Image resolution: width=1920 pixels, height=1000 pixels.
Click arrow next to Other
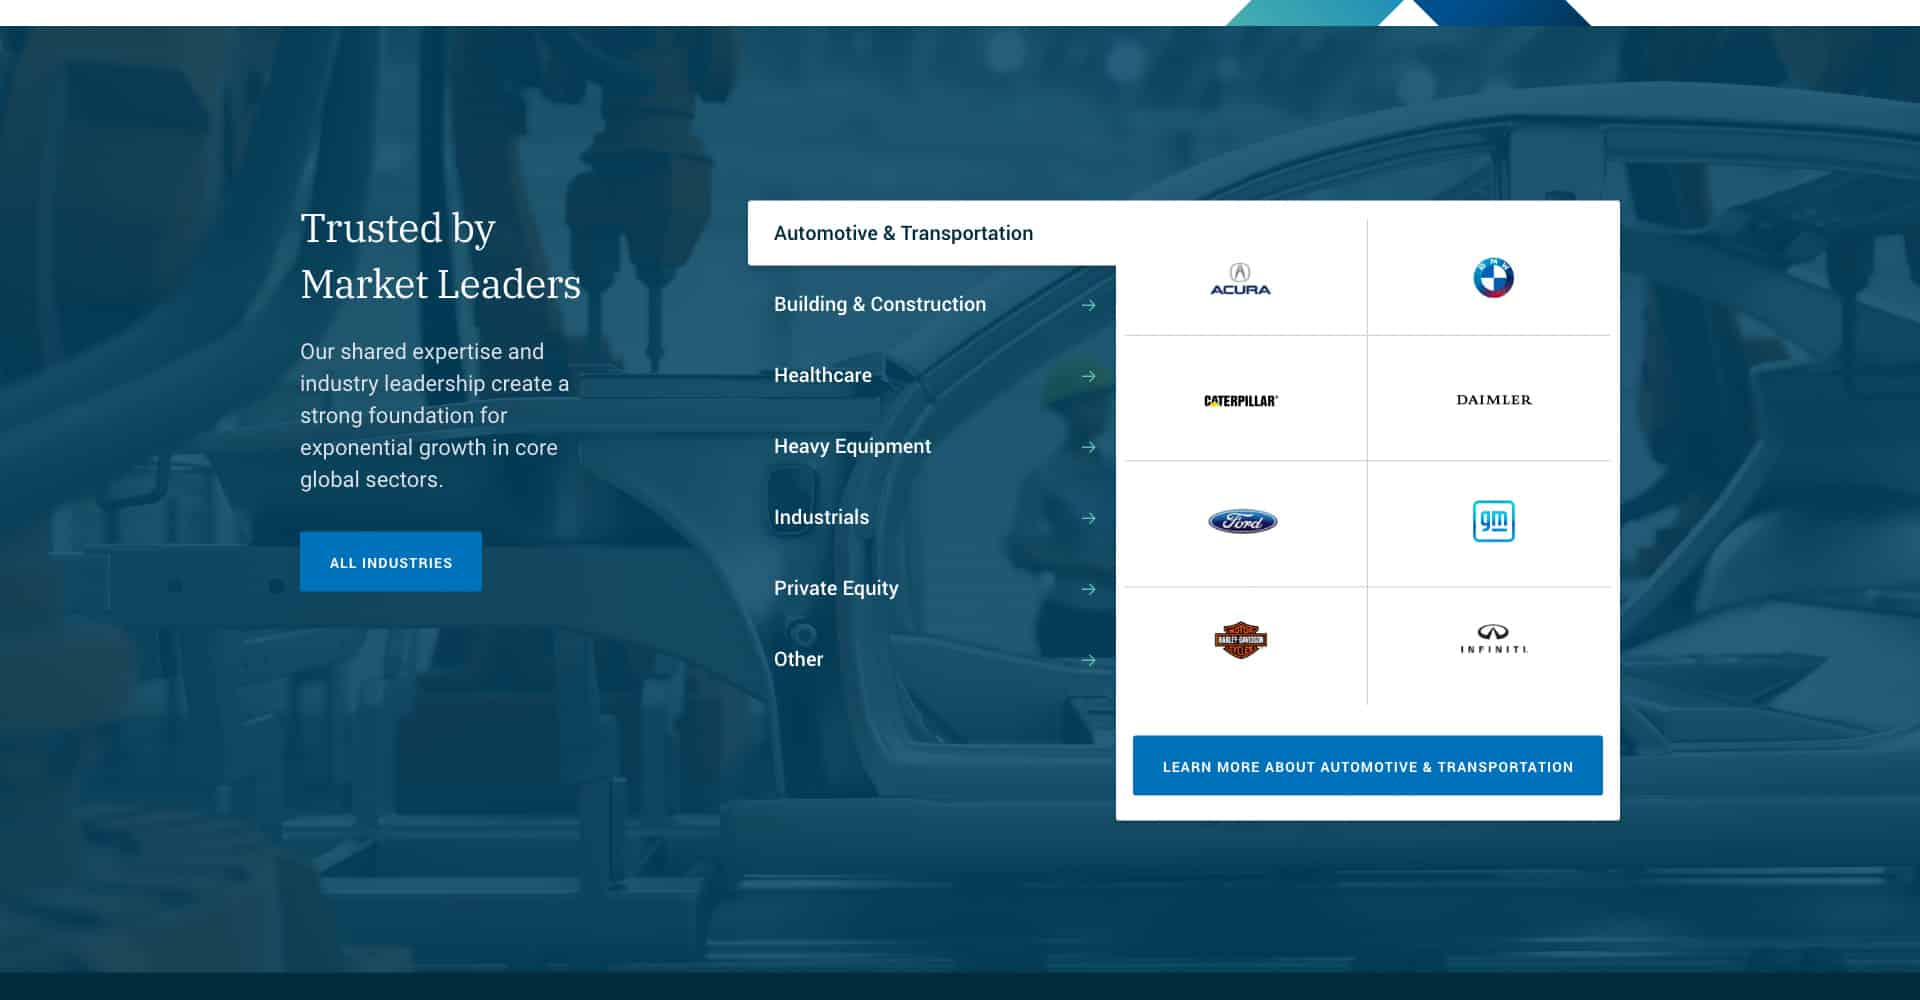click(1089, 660)
